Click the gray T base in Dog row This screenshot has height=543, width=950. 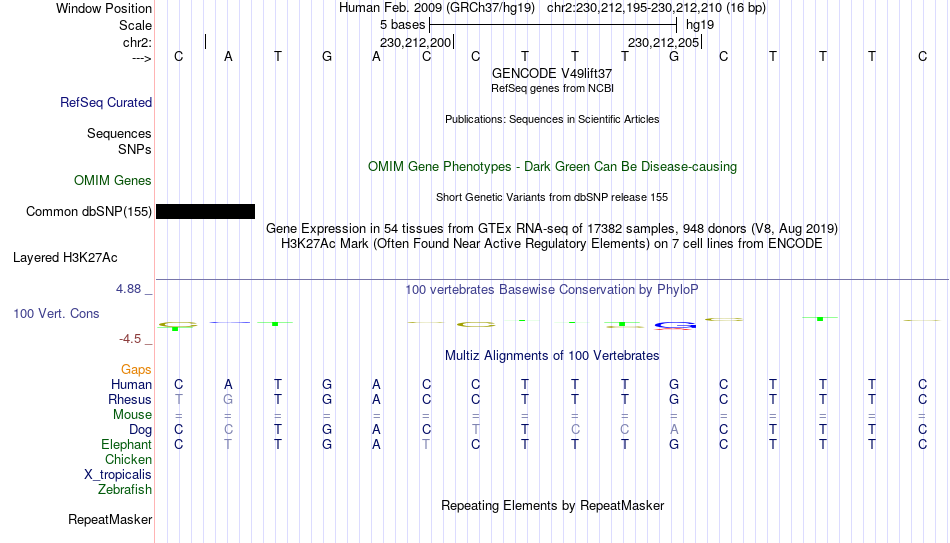pyautogui.click(x=476, y=430)
